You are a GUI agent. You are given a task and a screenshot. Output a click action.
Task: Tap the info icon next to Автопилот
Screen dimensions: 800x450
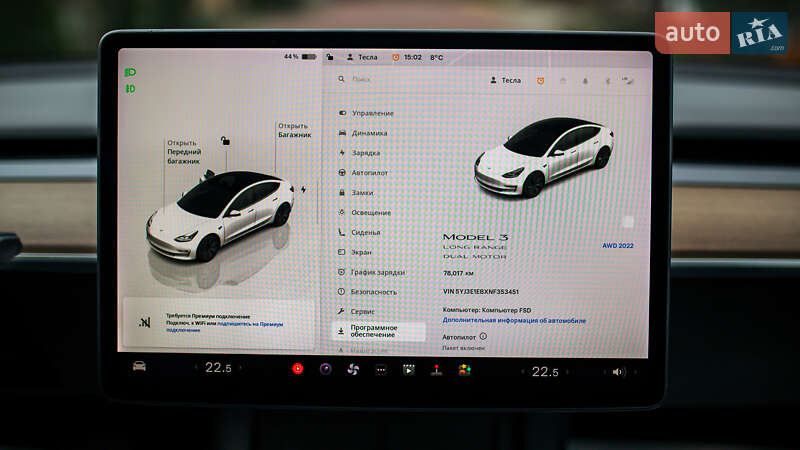(483, 336)
